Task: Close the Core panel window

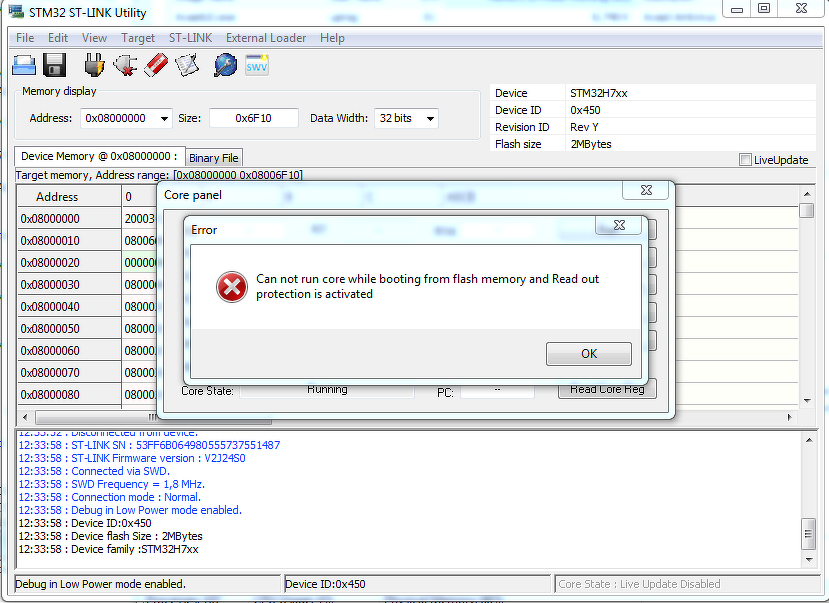Action: click(646, 190)
